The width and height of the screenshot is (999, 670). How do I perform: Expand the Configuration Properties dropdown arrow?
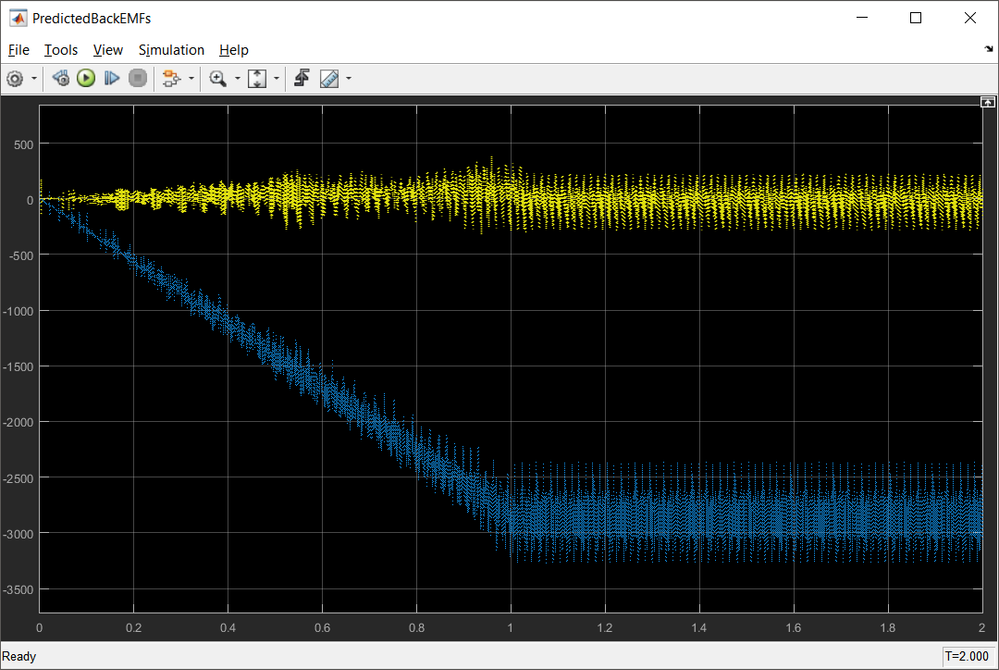point(34,78)
